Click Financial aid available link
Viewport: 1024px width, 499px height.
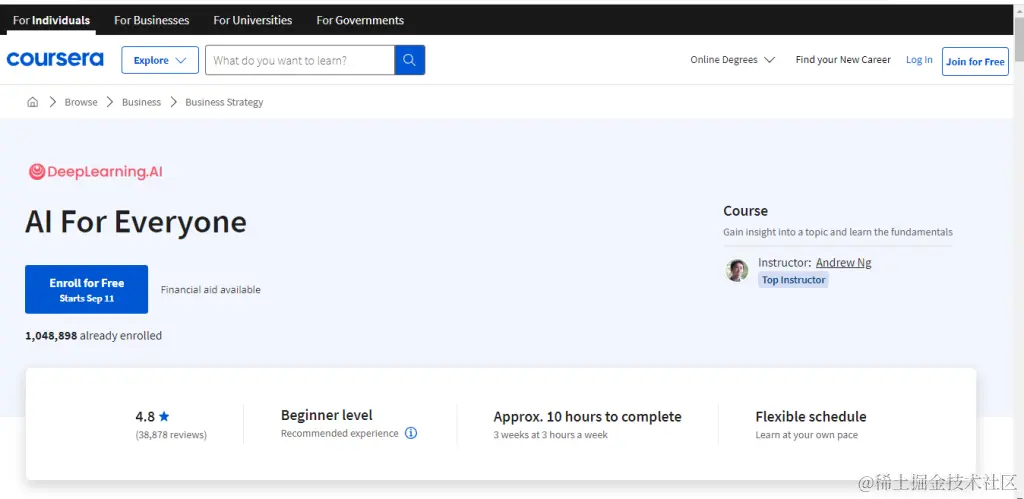pos(210,289)
